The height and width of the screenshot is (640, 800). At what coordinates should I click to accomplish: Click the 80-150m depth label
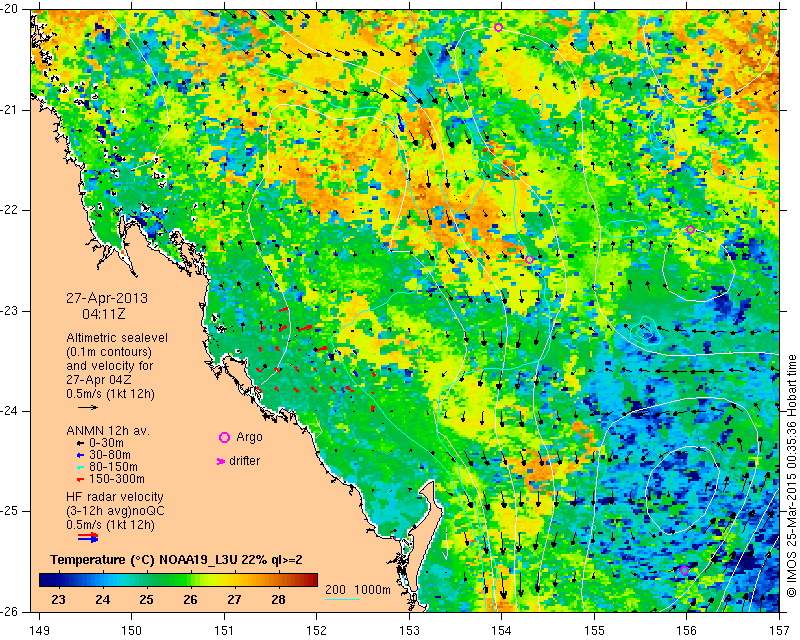pyautogui.click(x=113, y=467)
